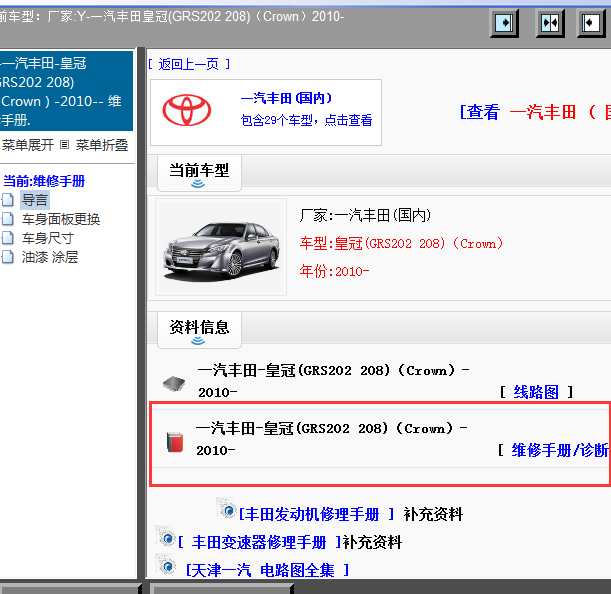
Task: Open 丰田变速器修理手册 supplementary link
Action: 259,542
